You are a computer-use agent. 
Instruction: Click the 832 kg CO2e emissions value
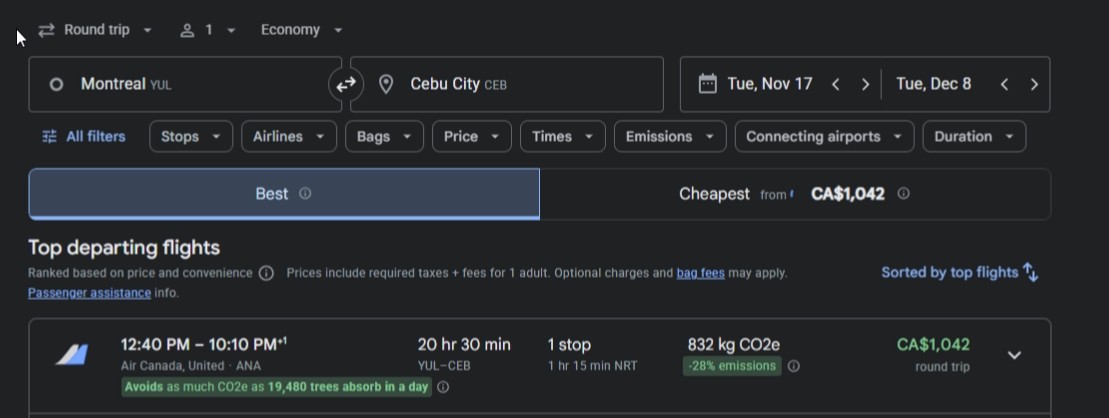coord(733,344)
